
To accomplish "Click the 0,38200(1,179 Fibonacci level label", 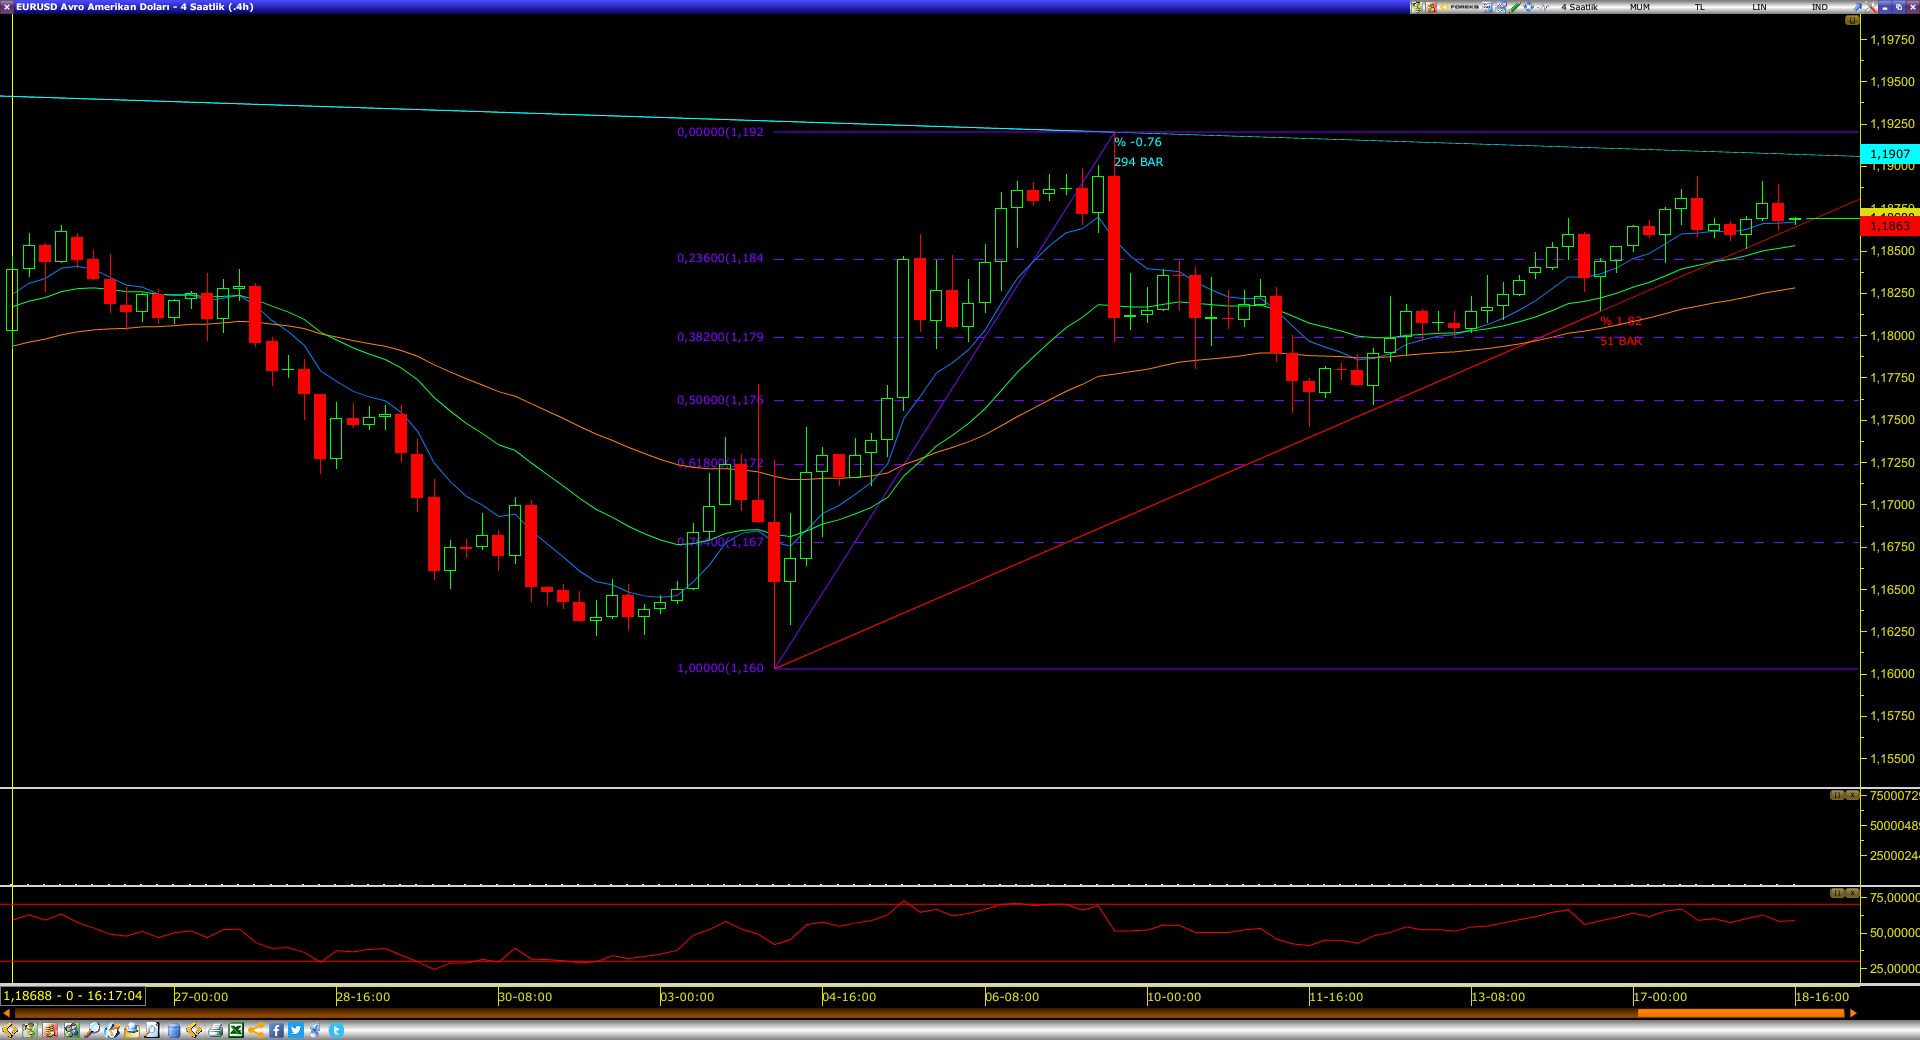I will [720, 337].
